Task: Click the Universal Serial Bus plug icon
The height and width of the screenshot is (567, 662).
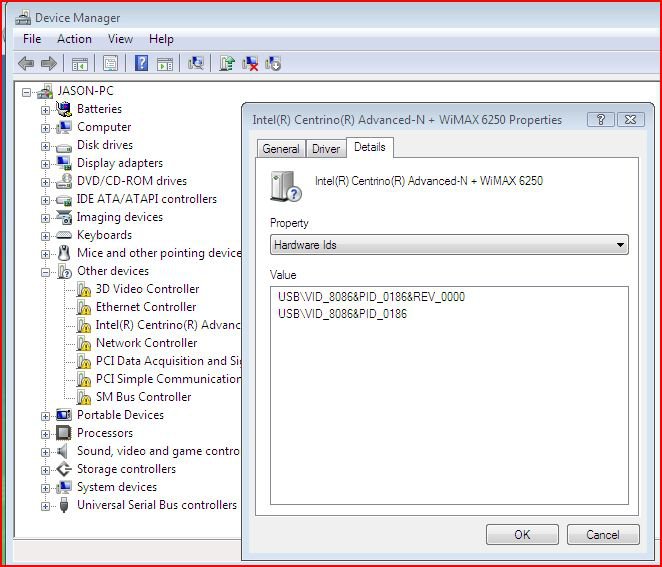Action: coord(64,505)
